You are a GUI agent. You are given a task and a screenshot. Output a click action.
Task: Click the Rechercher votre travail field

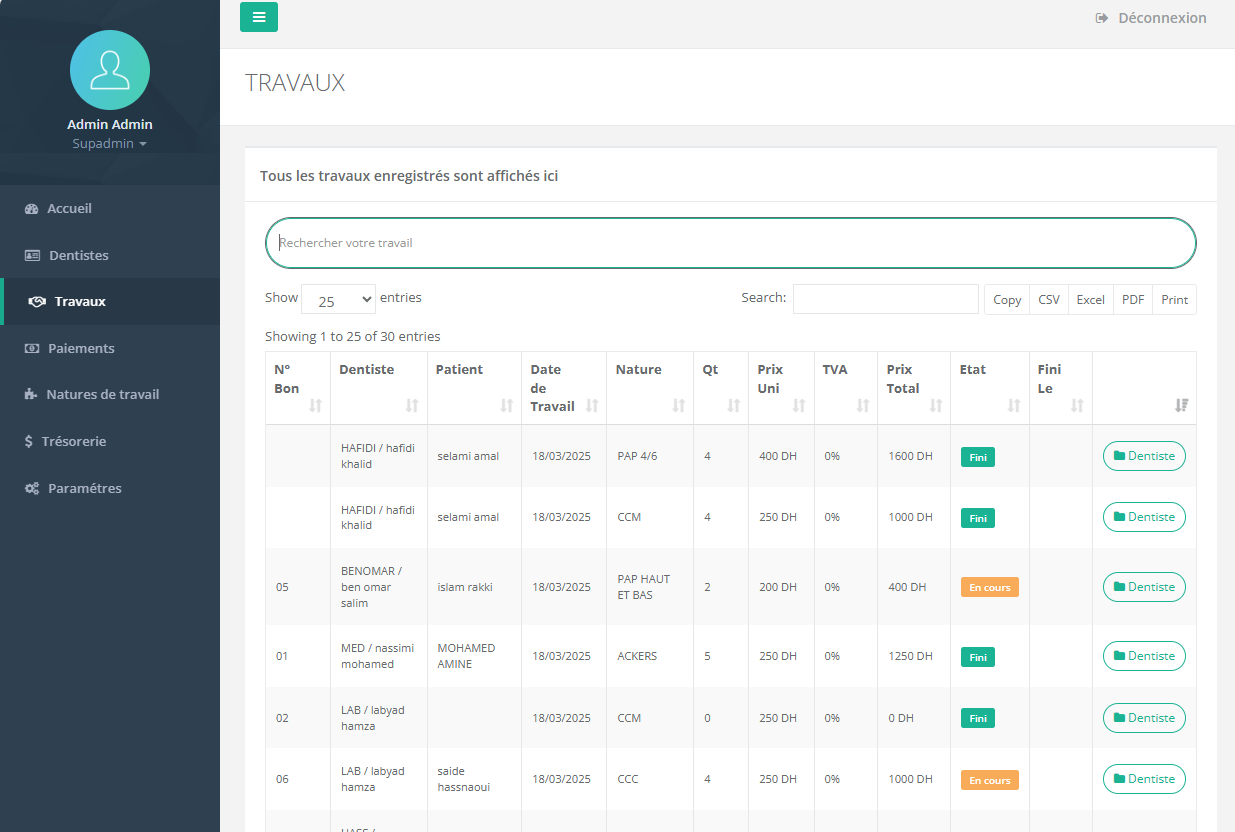tap(730, 243)
